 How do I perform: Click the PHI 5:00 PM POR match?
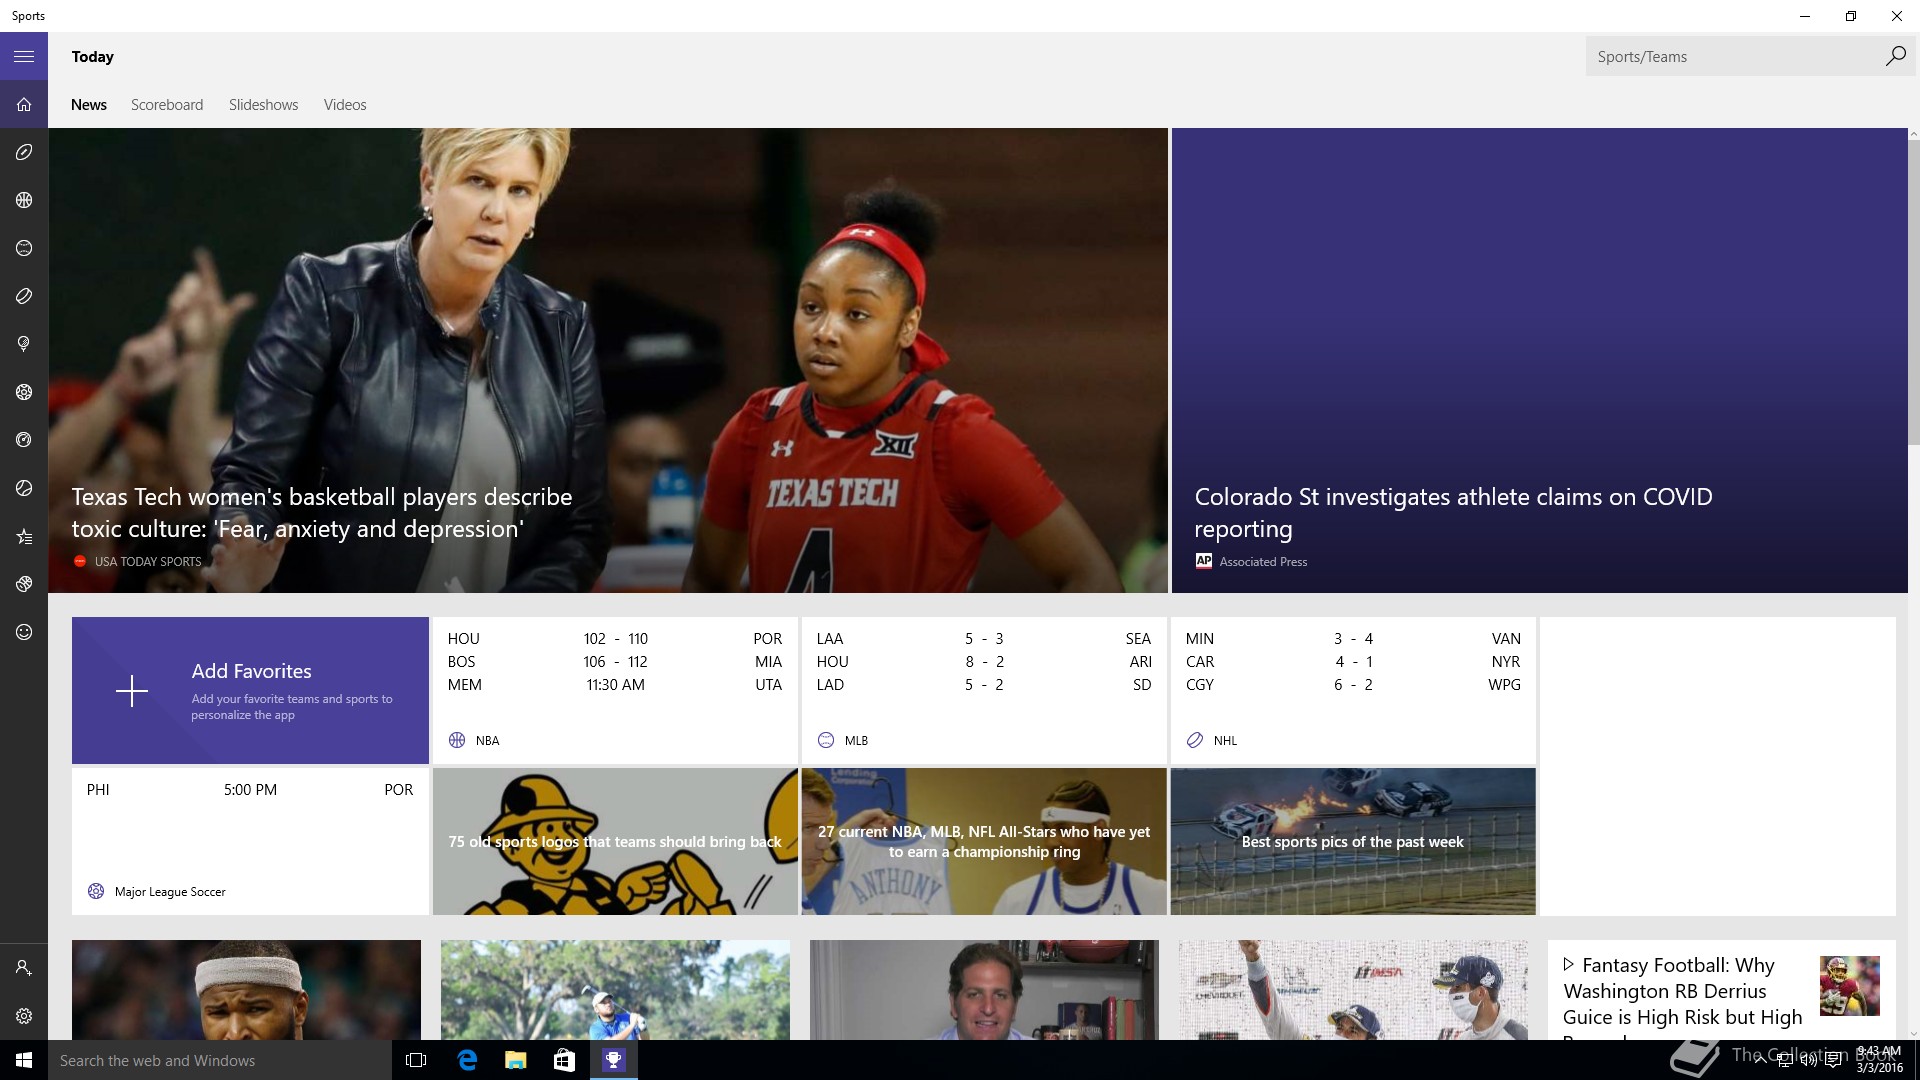click(x=250, y=789)
